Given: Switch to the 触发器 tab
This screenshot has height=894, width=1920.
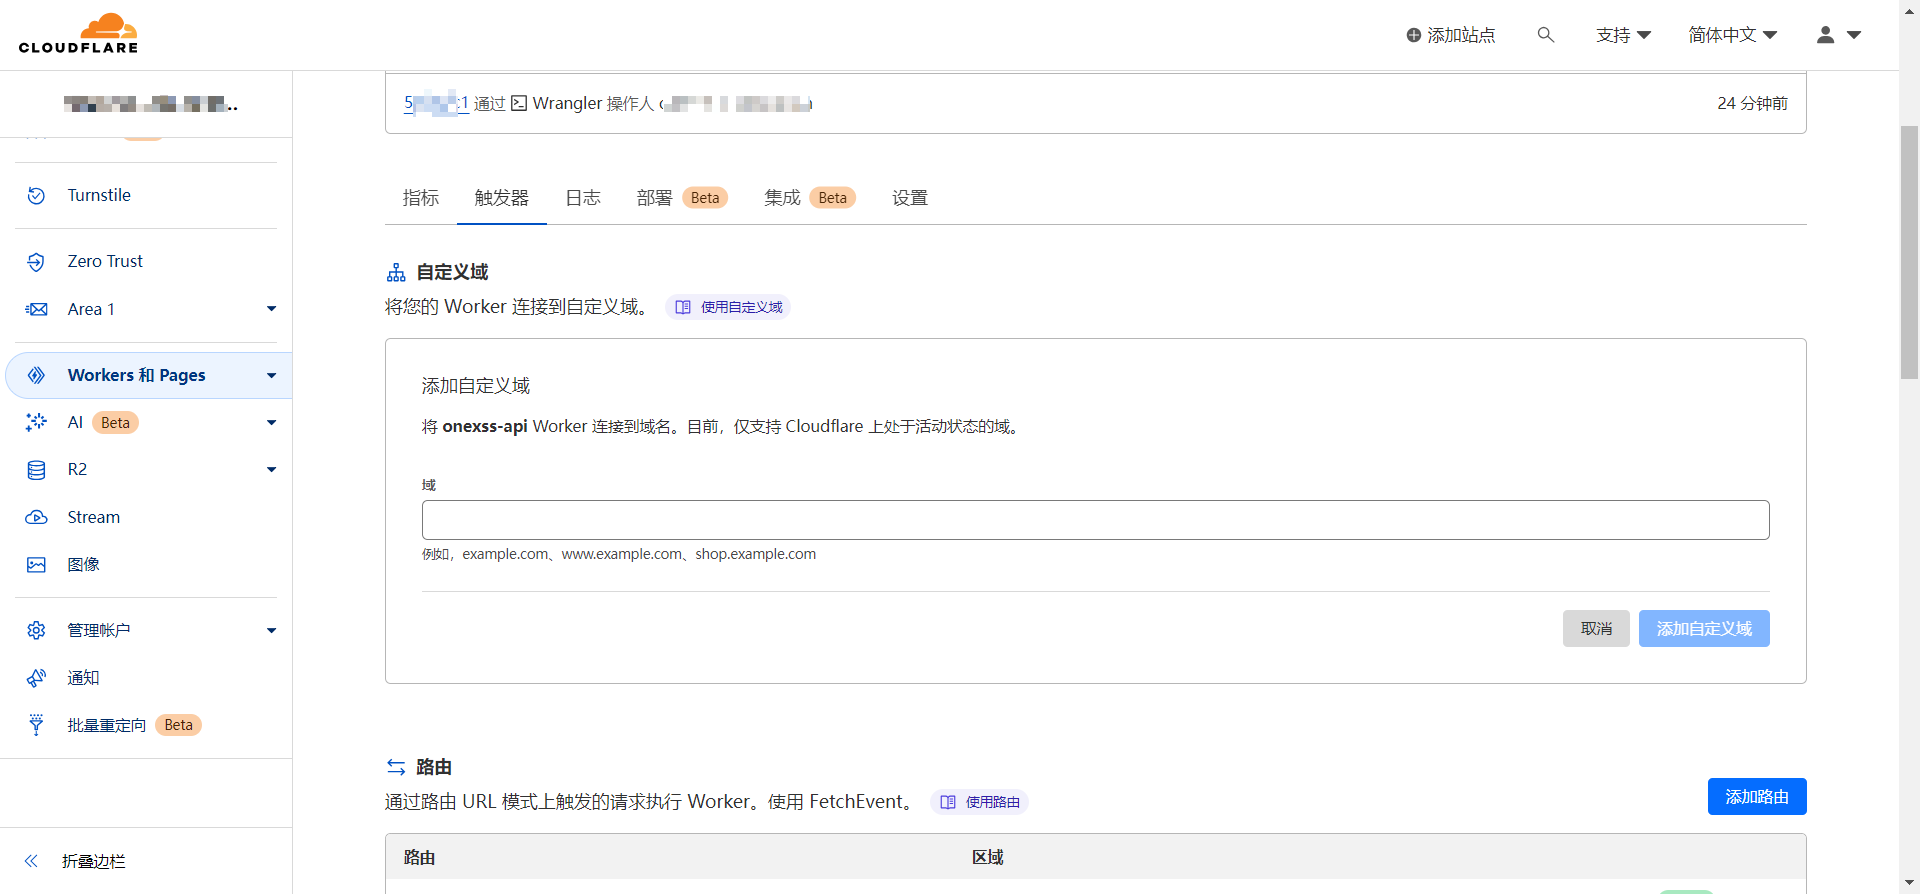Looking at the screenshot, I should coord(502,198).
